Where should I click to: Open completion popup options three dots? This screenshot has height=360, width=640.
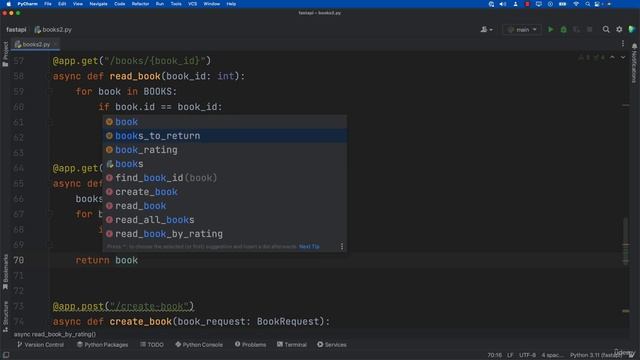pos(342,247)
